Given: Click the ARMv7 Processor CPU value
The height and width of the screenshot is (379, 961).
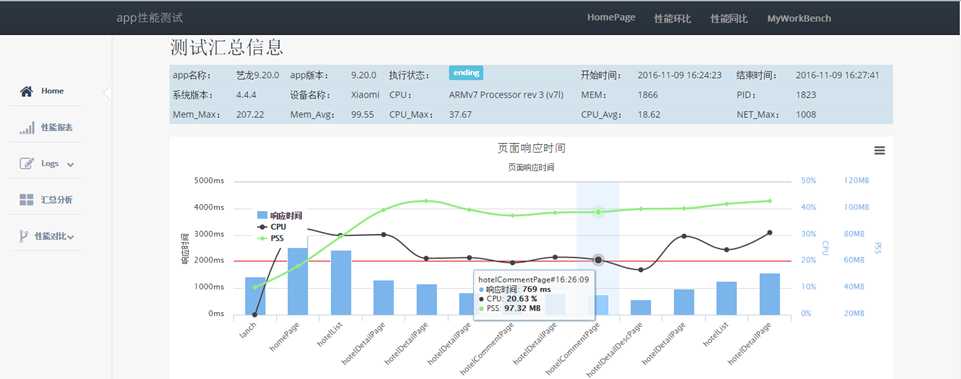Looking at the screenshot, I should tap(506, 95).
